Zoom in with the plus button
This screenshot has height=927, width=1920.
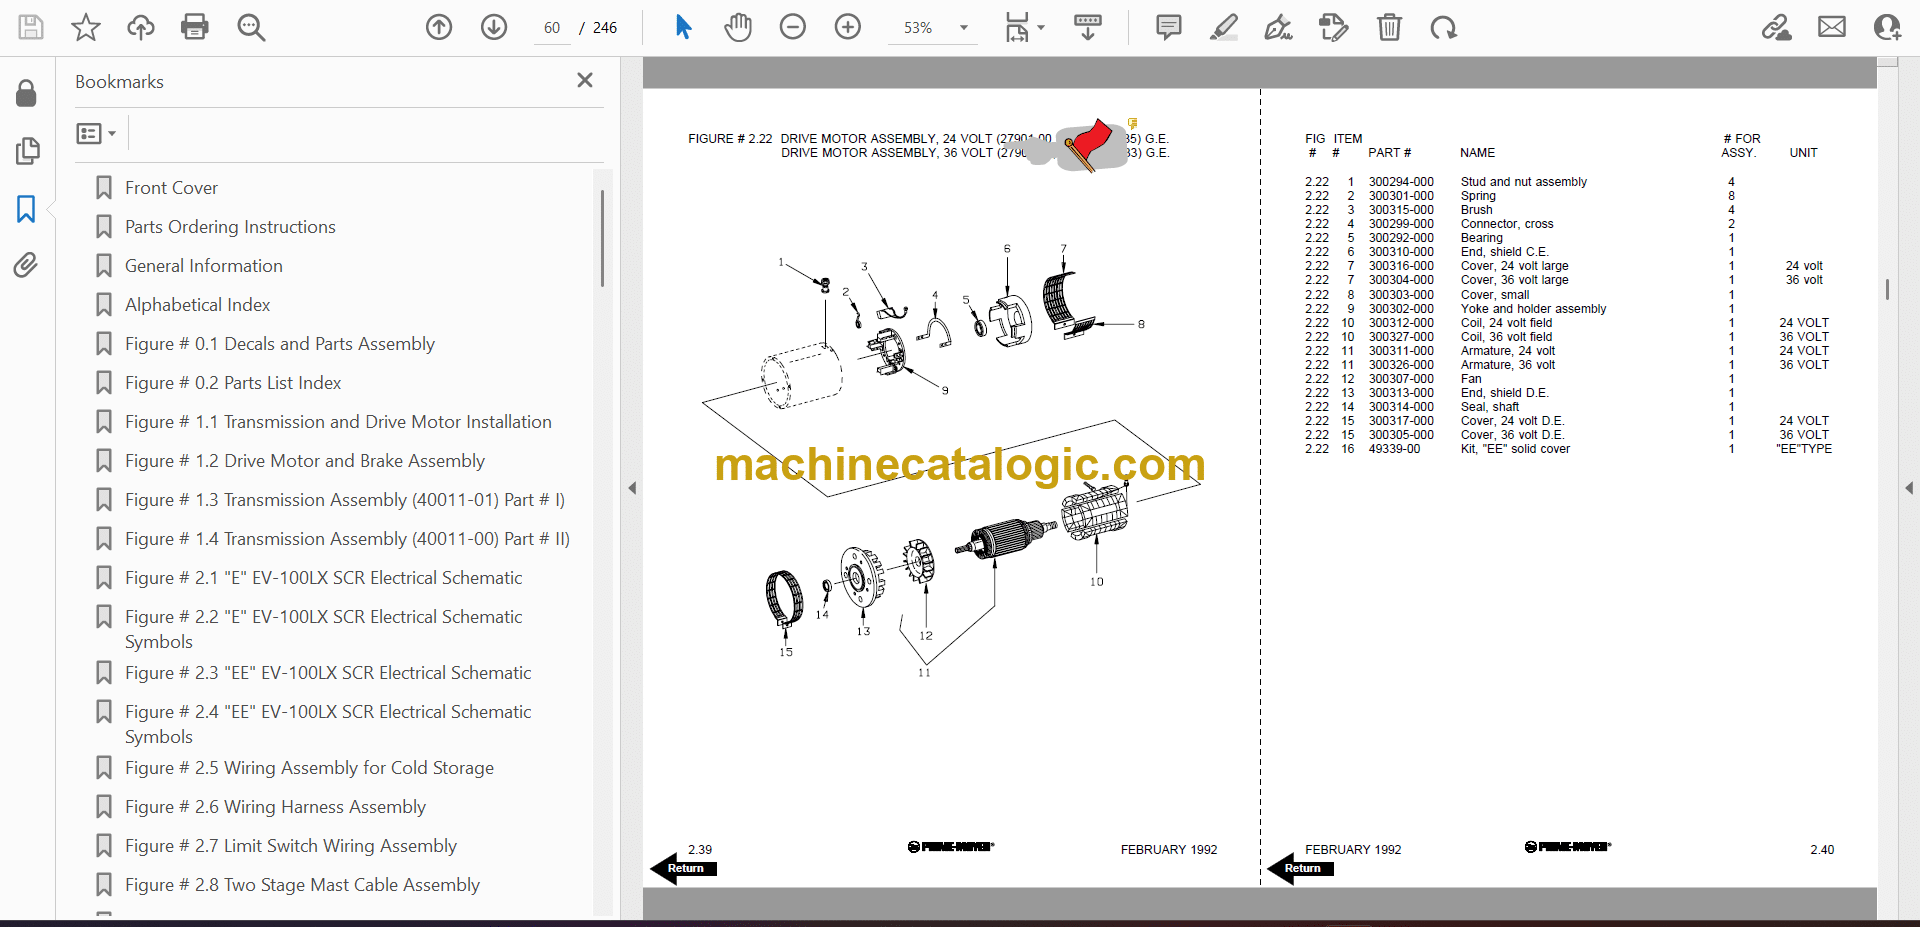click(x=848, y=27)
